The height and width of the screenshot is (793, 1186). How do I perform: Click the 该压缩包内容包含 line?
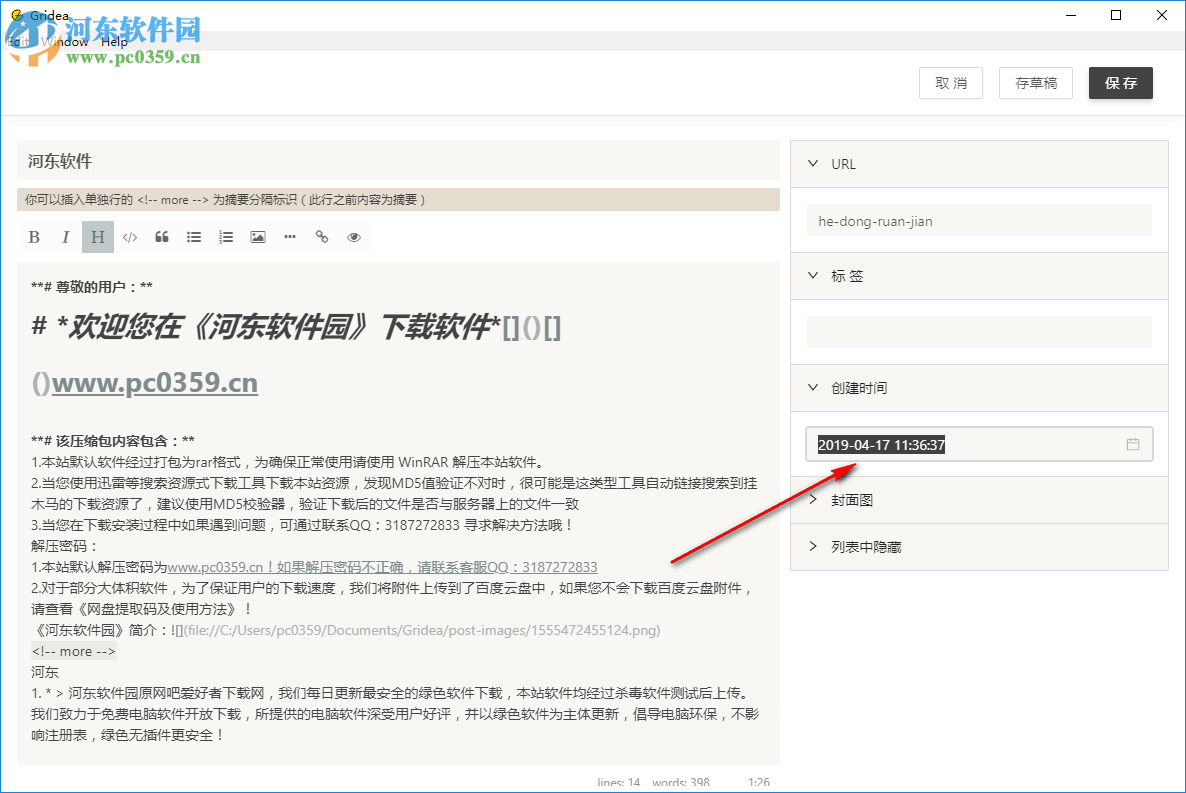pos(113,441)
